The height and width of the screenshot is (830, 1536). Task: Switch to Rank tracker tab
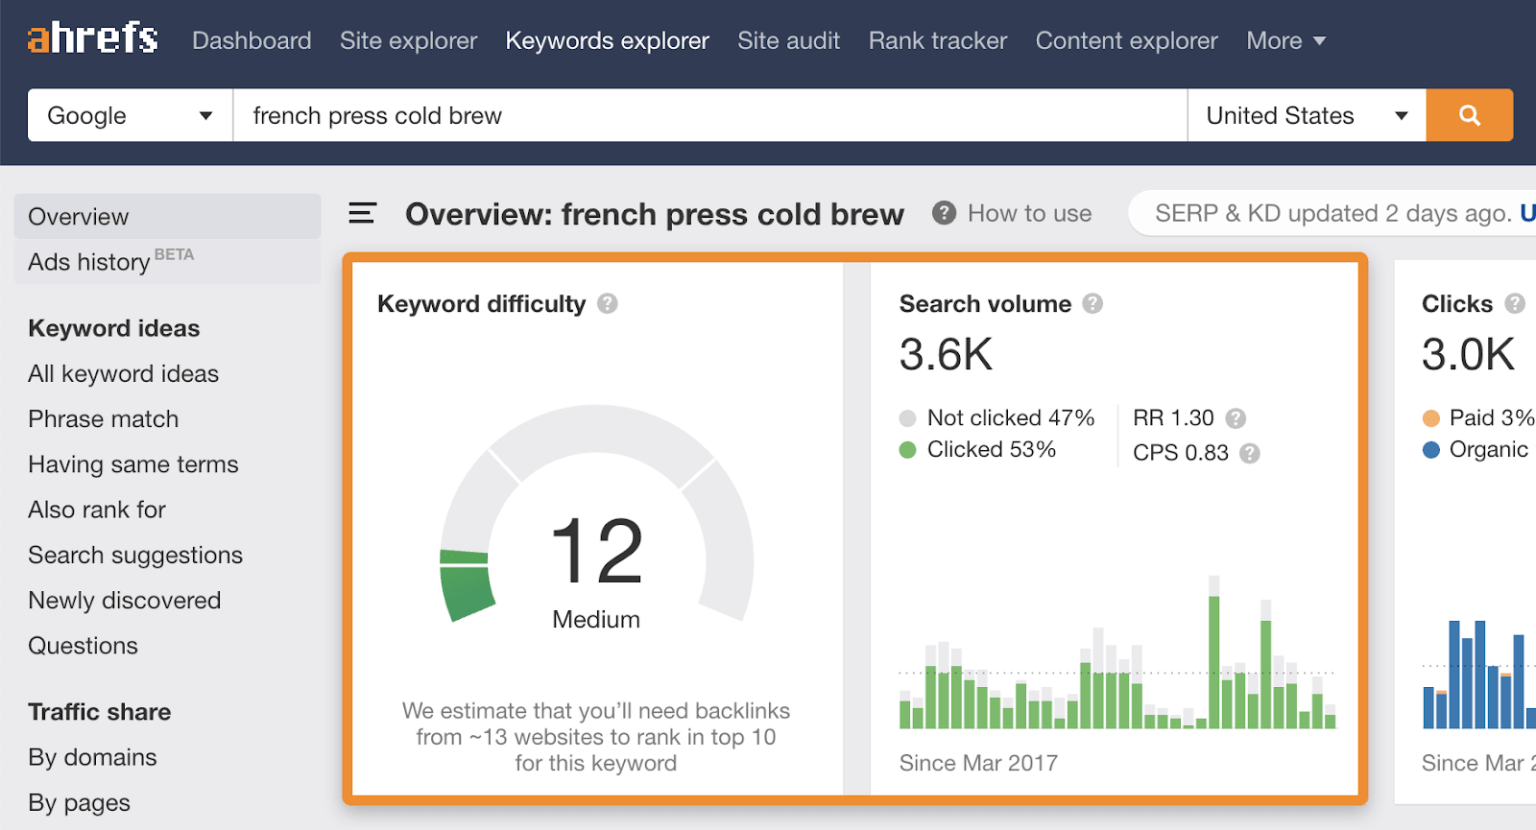937,41
